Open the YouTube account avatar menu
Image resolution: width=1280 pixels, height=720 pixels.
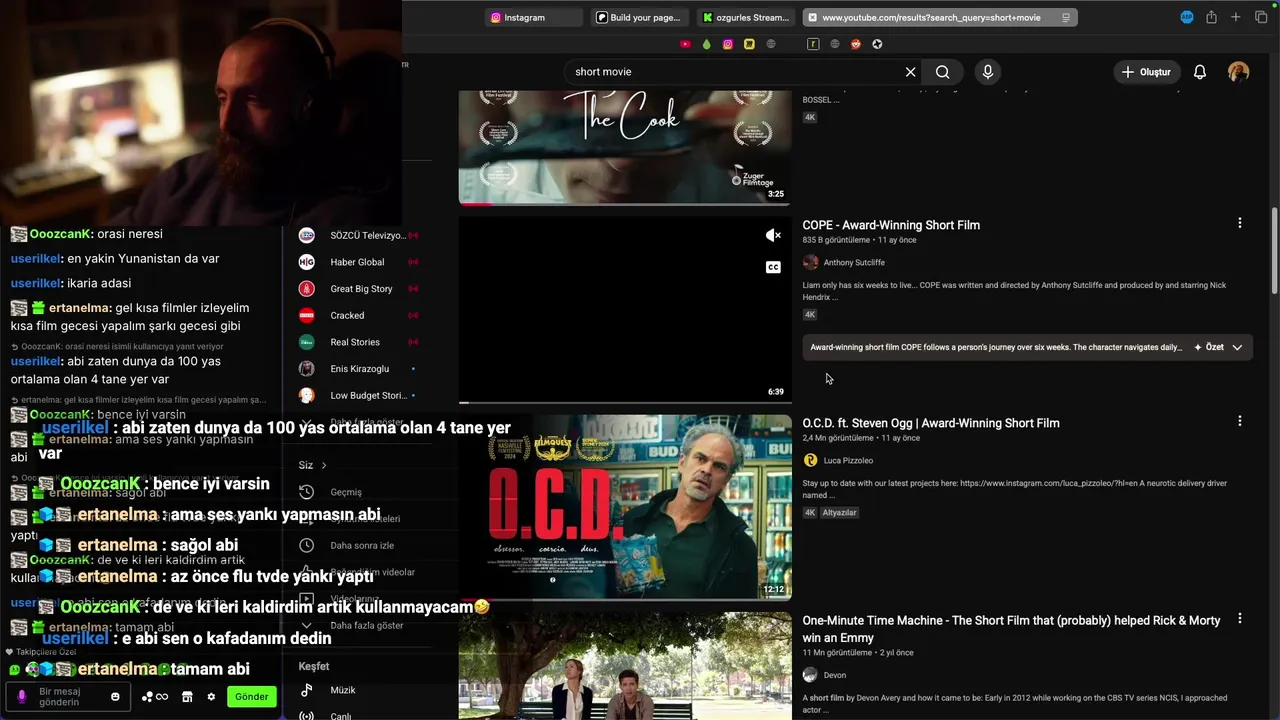[1238, 72]
